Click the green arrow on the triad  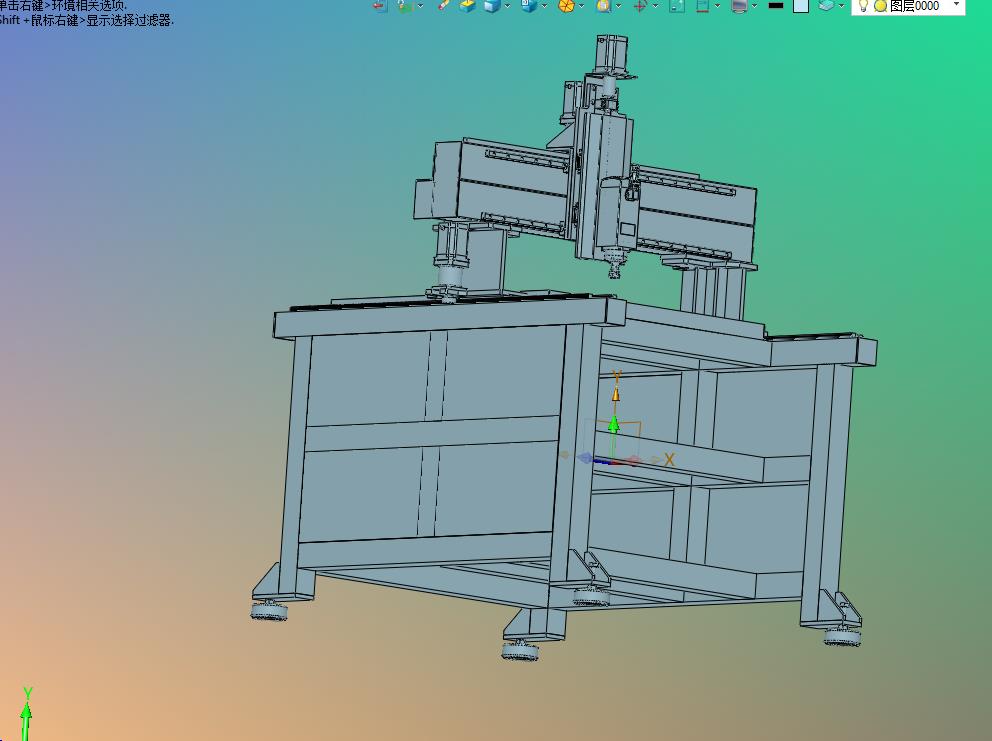pyautogui.click(x=614, y=424)
